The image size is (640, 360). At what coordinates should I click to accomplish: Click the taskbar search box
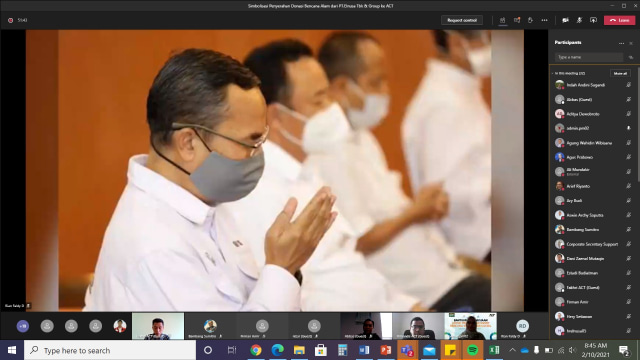(x=110, y=350)
